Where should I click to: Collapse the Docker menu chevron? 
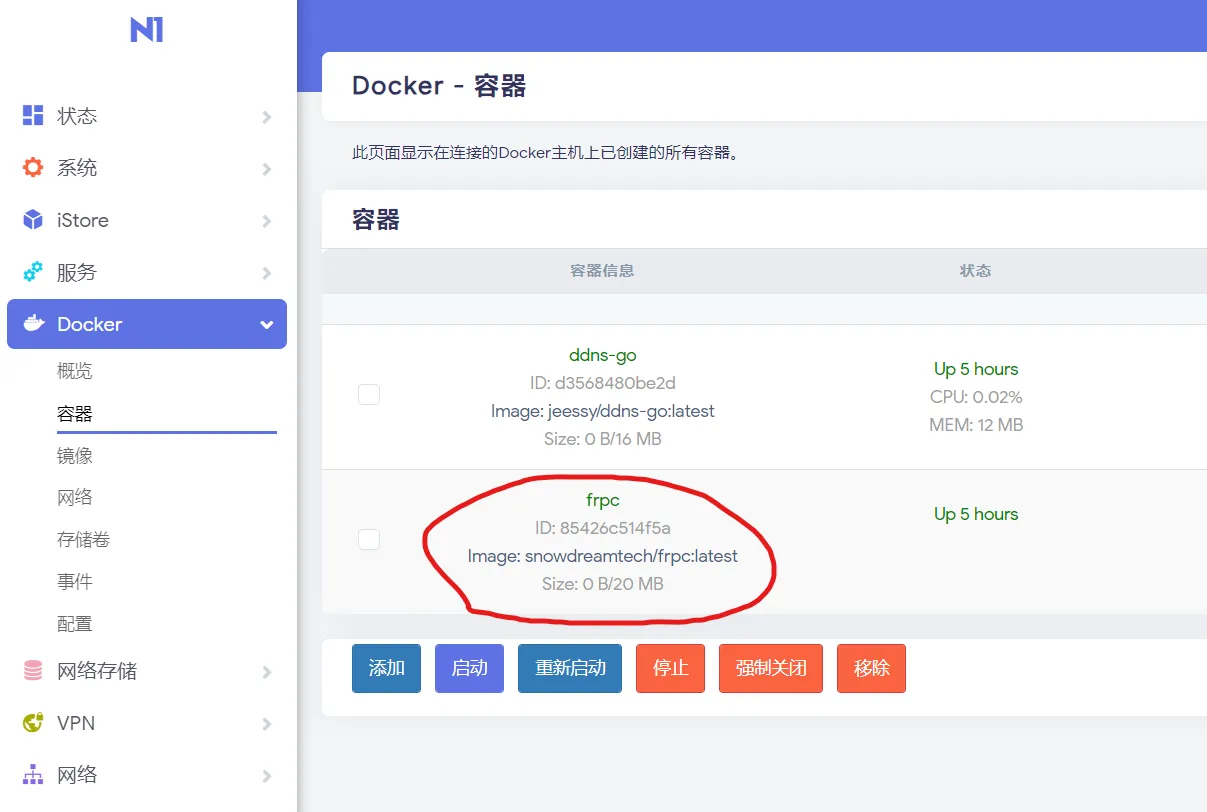tap(266, 325)
